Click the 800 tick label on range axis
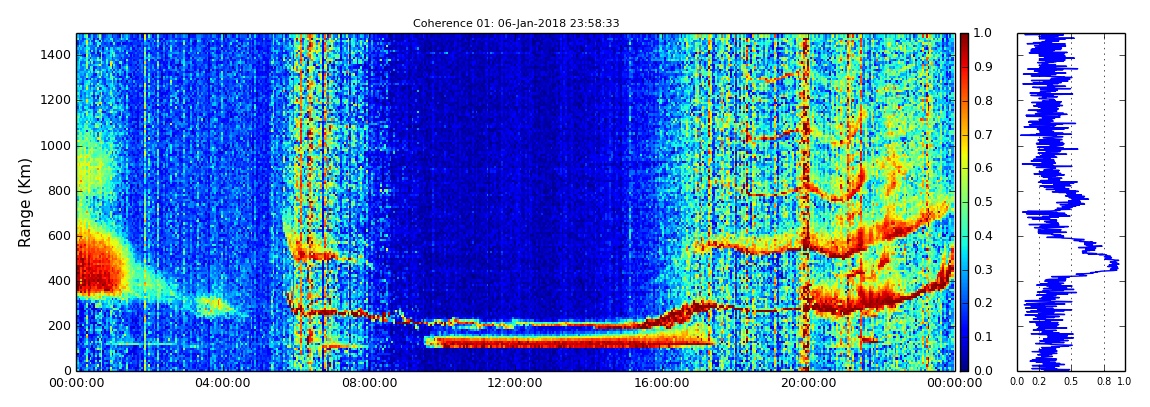 59,191
